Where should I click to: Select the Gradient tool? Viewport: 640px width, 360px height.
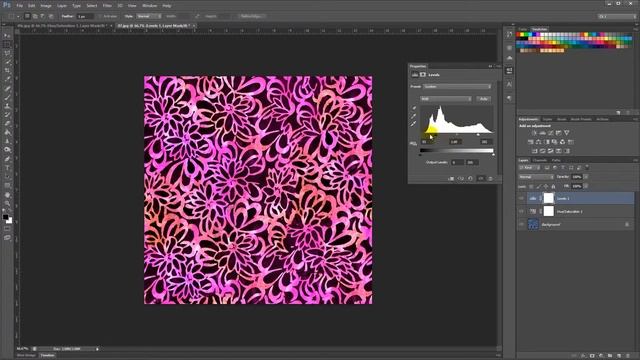(7, 132)
